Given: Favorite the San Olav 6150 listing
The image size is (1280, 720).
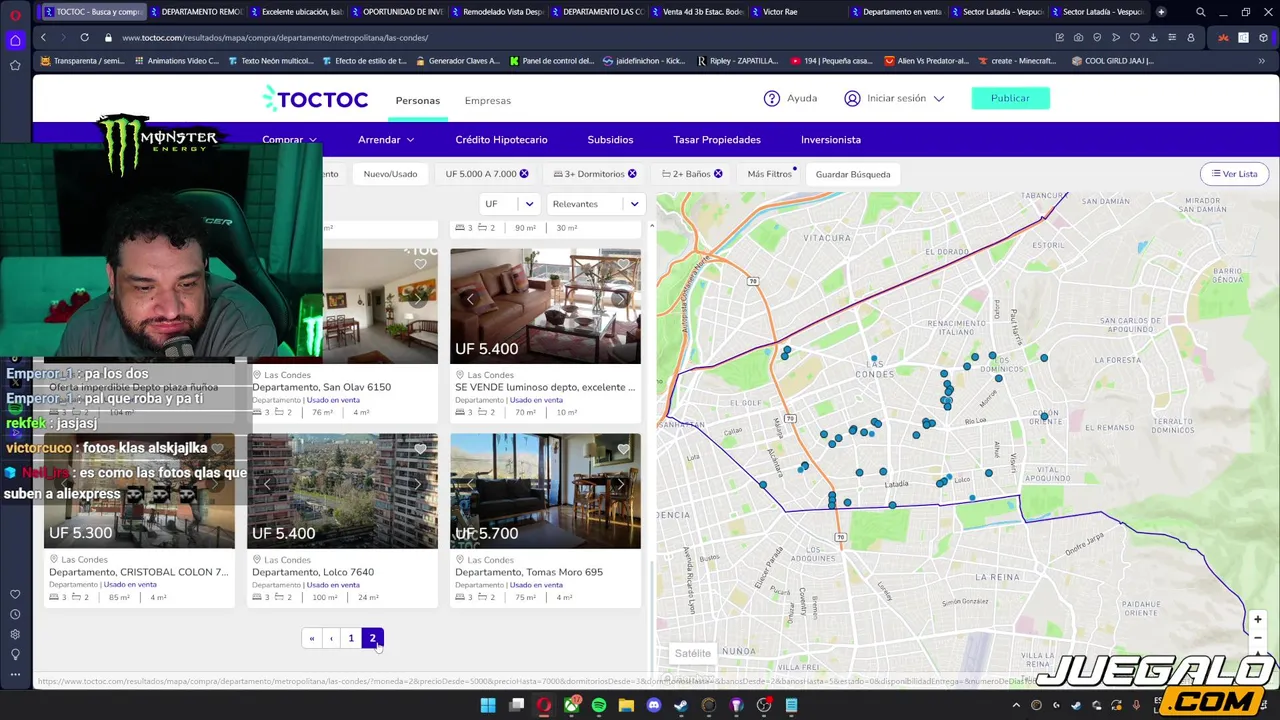Looking at the screenshot, I should tap(421, 265).
